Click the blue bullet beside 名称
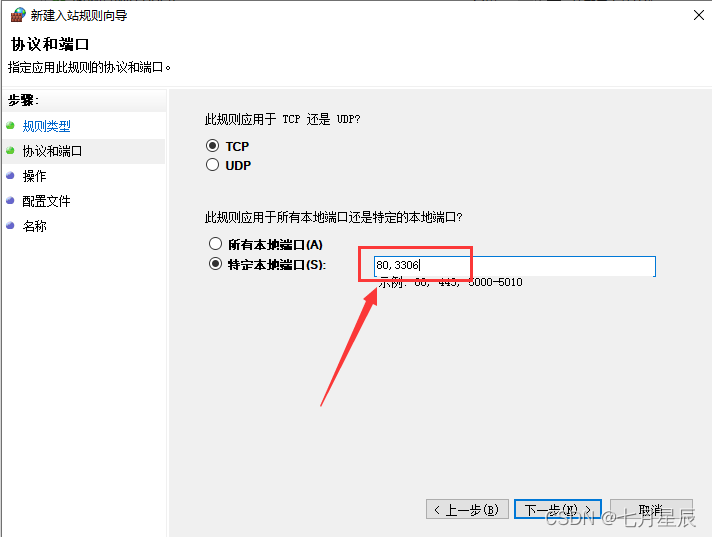Image resolution: width=712 pixels, height=537 pixels. point(10,225)
